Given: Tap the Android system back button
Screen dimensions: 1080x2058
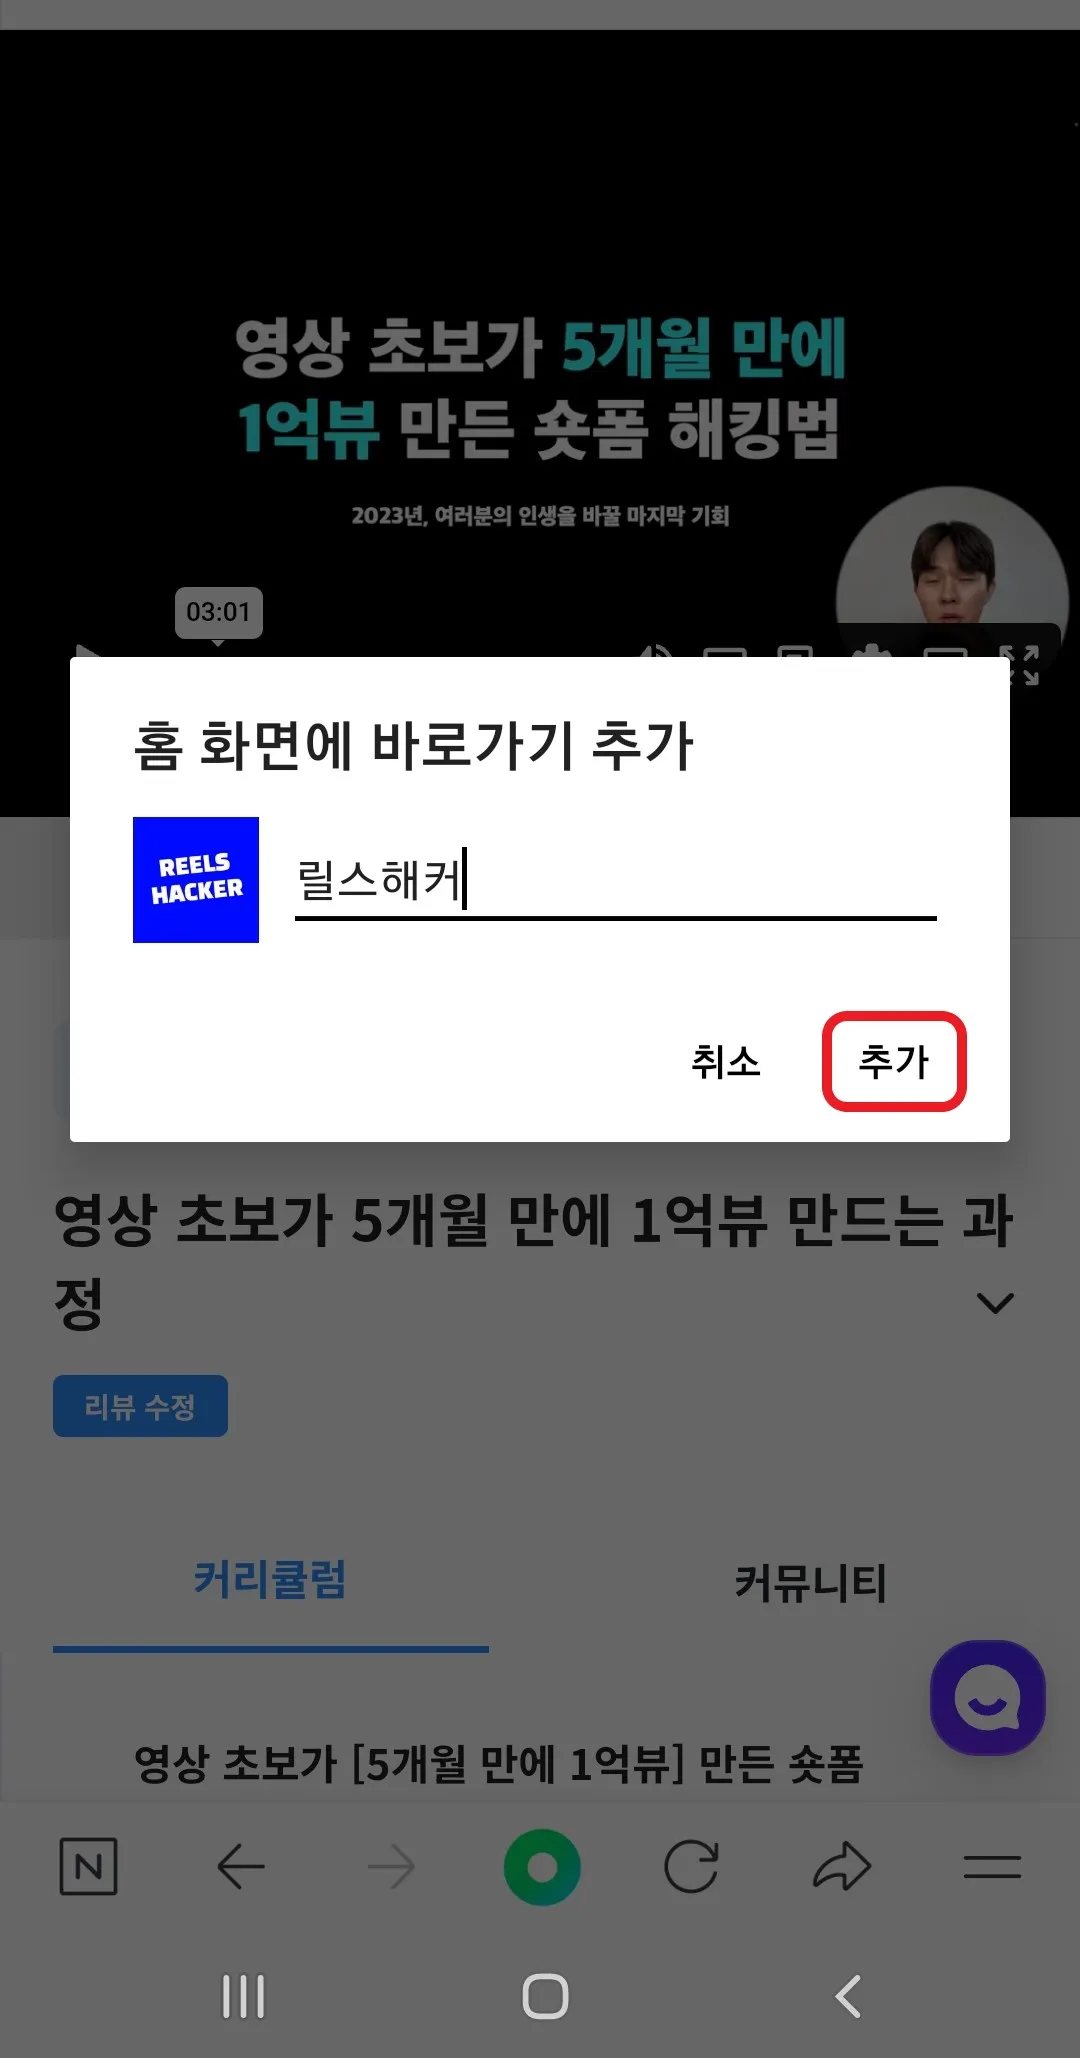Looking at the screenshot, I should [x=848, y=1996].
